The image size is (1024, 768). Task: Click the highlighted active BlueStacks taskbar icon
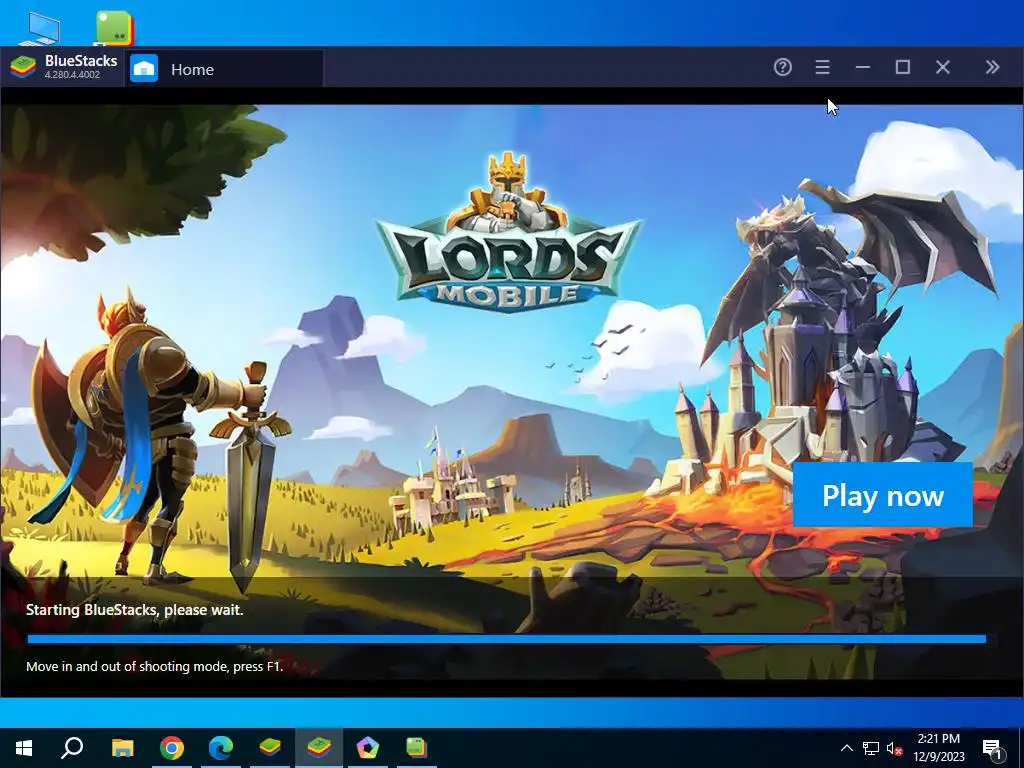[319, 748]
